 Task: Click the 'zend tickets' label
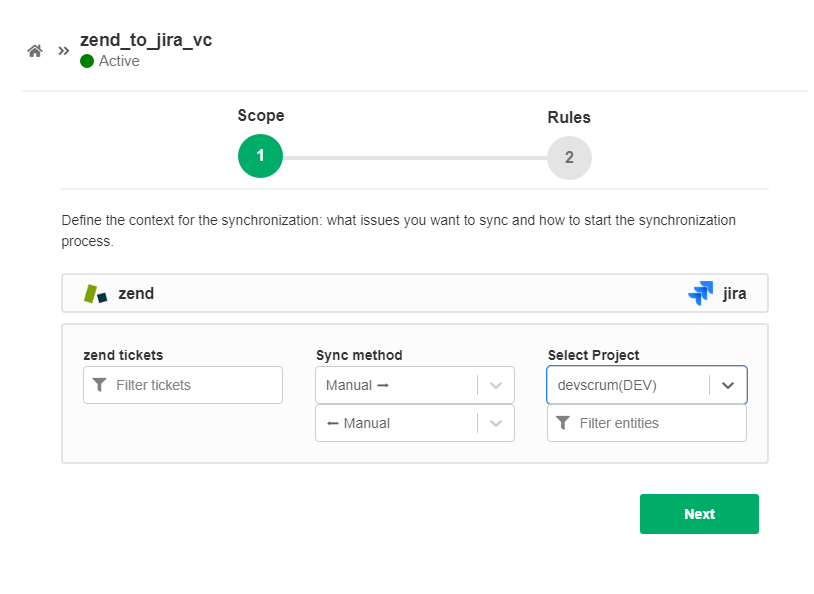(123, 355)
